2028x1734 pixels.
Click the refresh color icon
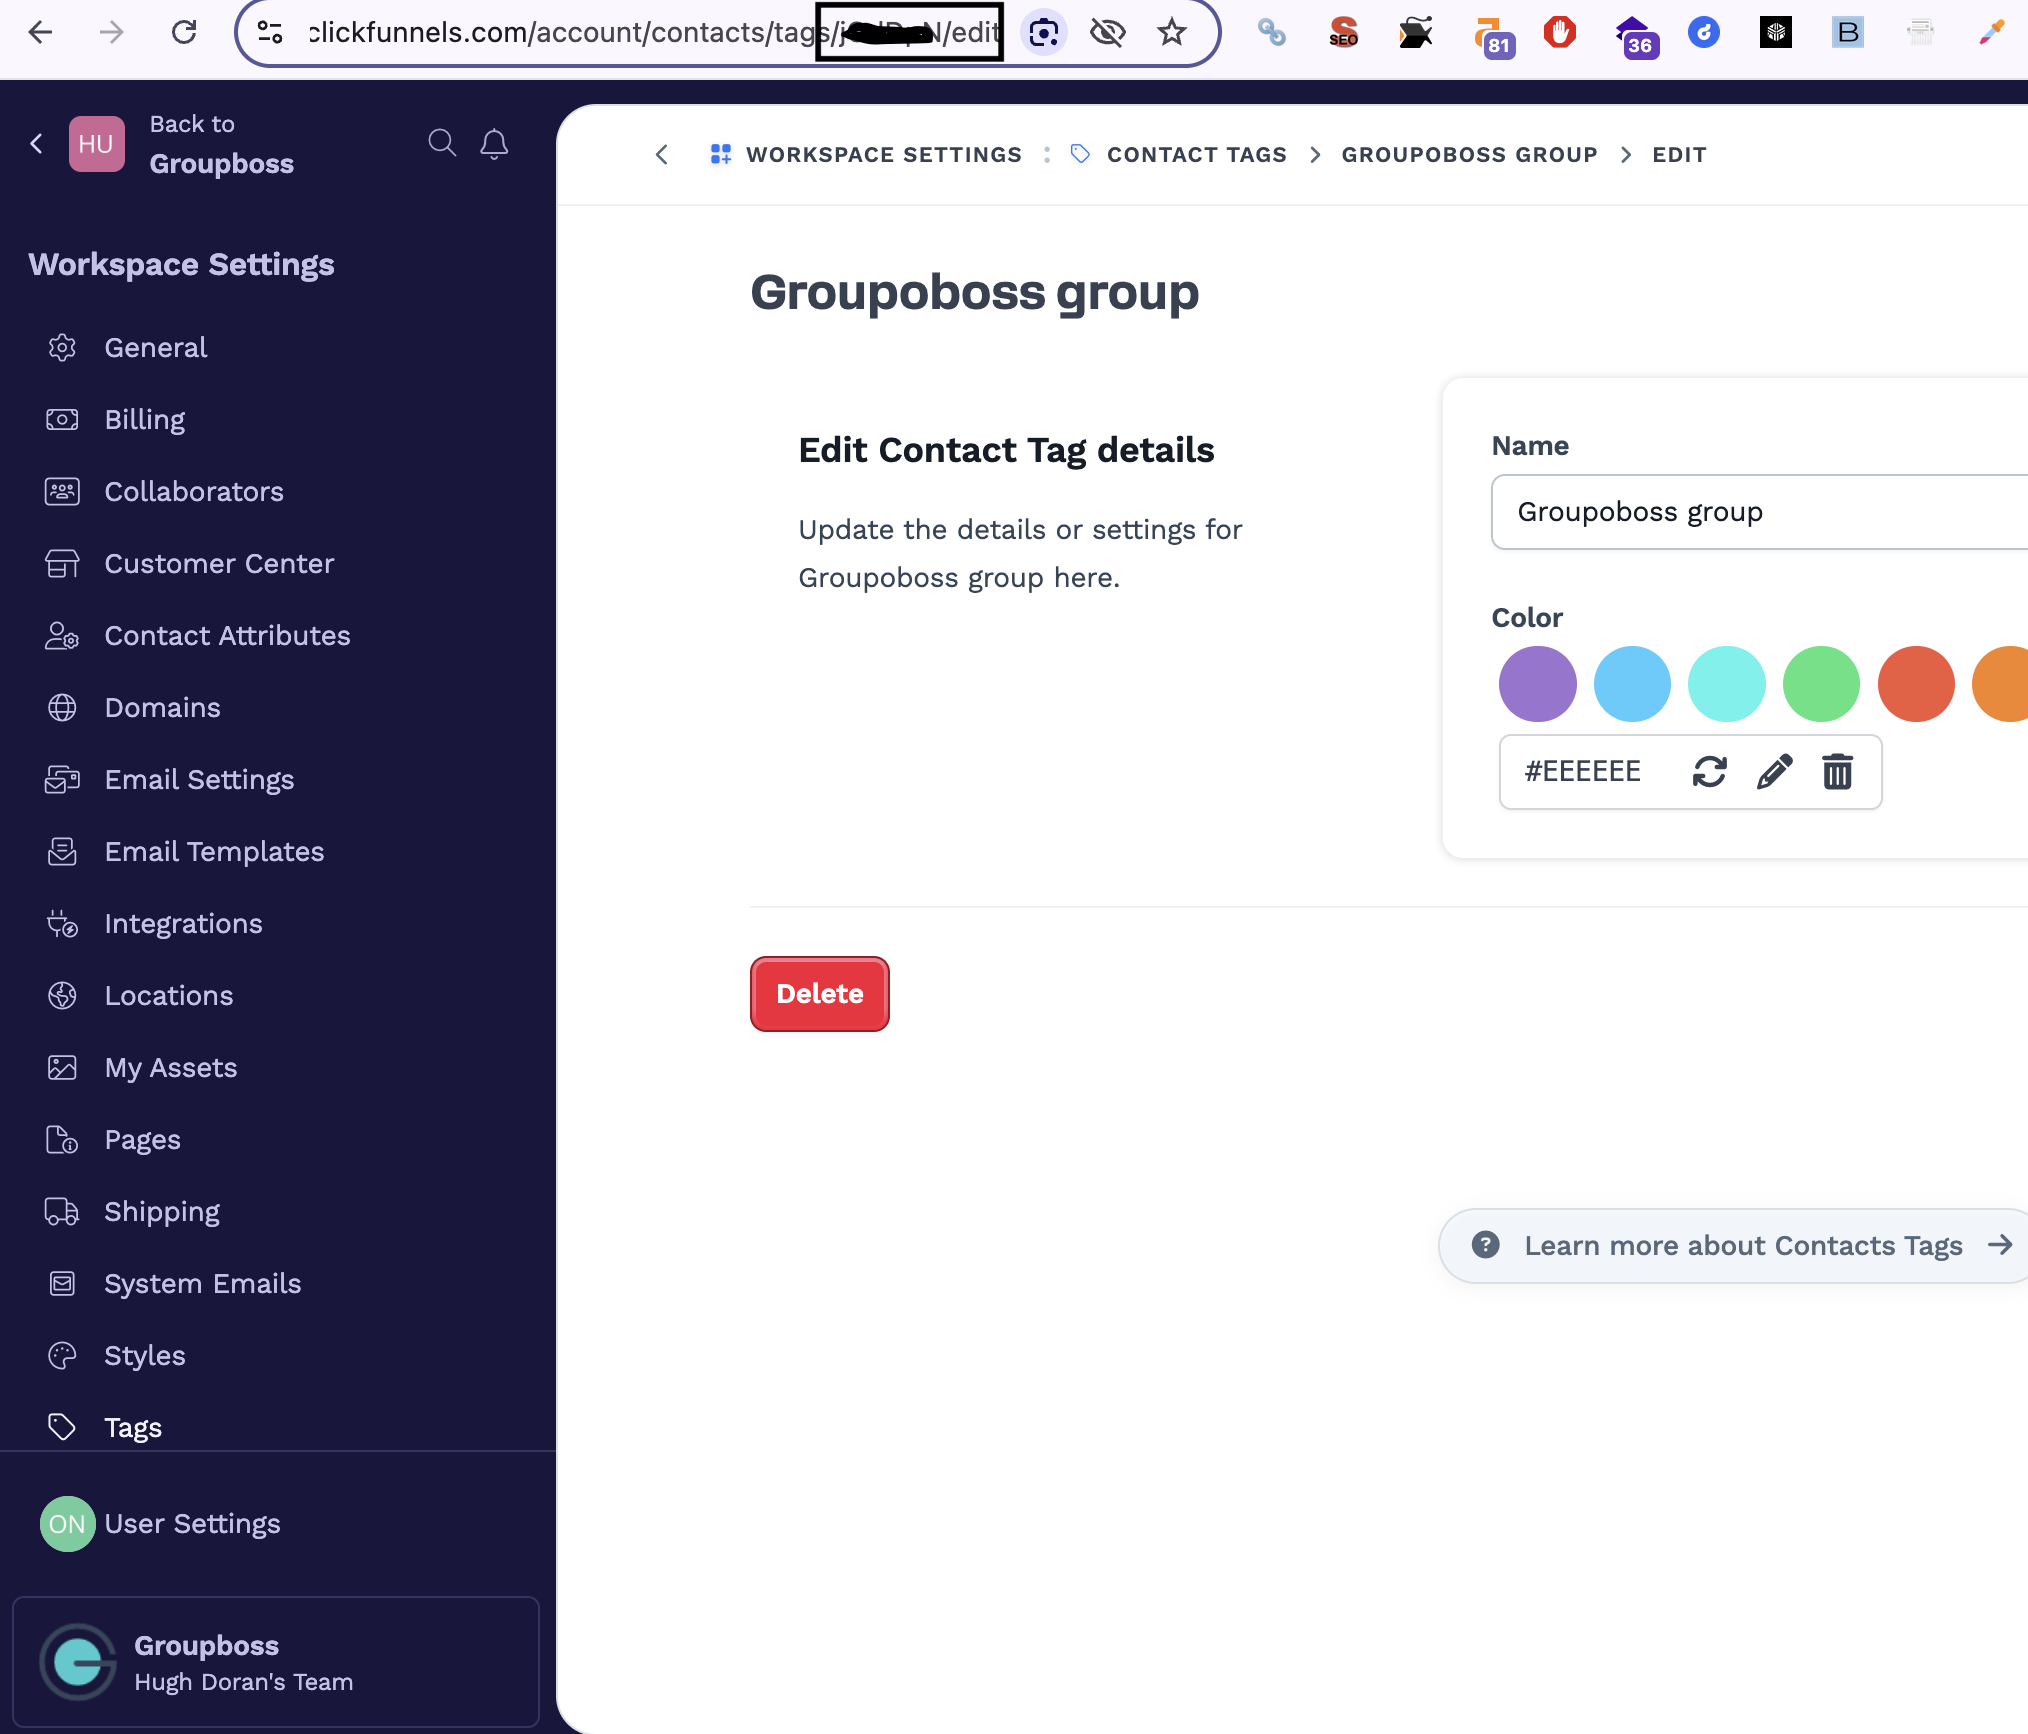click(1710, 771)
